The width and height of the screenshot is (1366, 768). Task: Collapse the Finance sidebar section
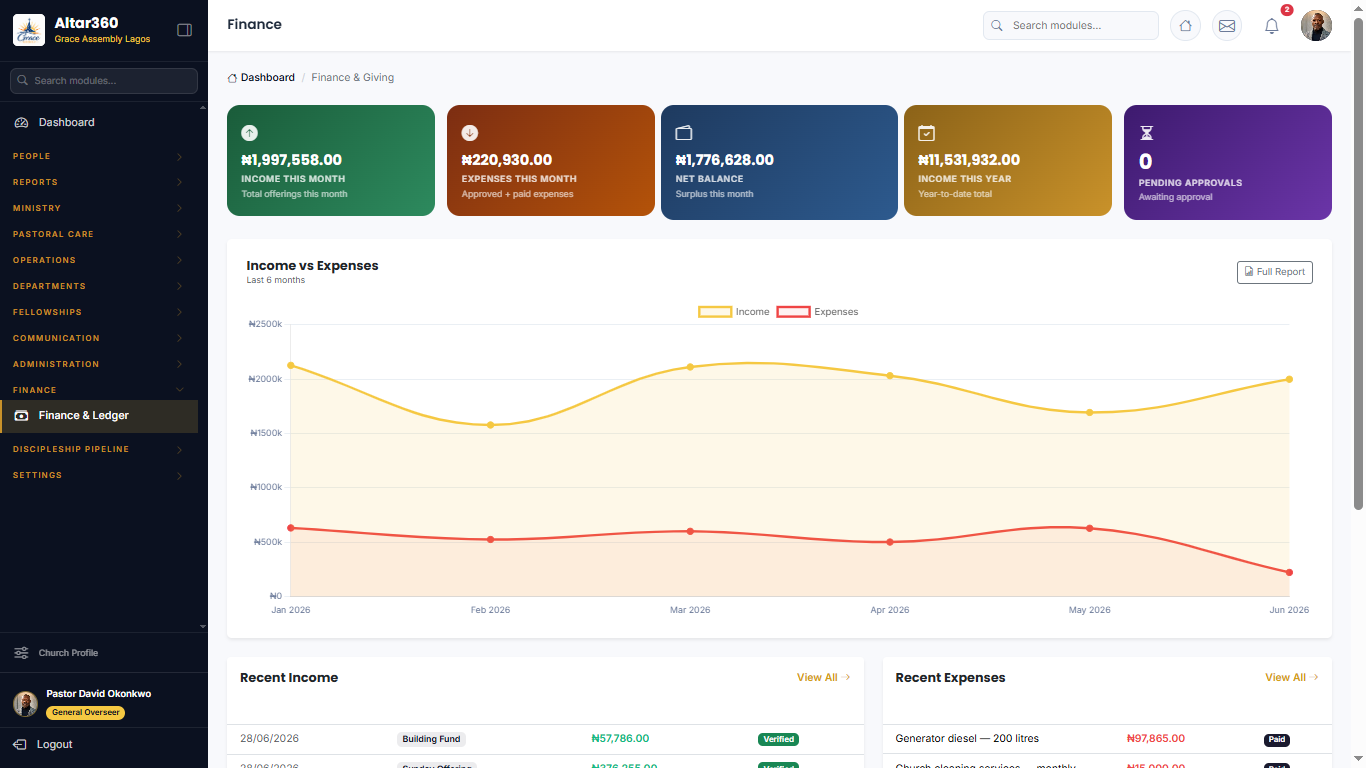(x=99, y=390)
